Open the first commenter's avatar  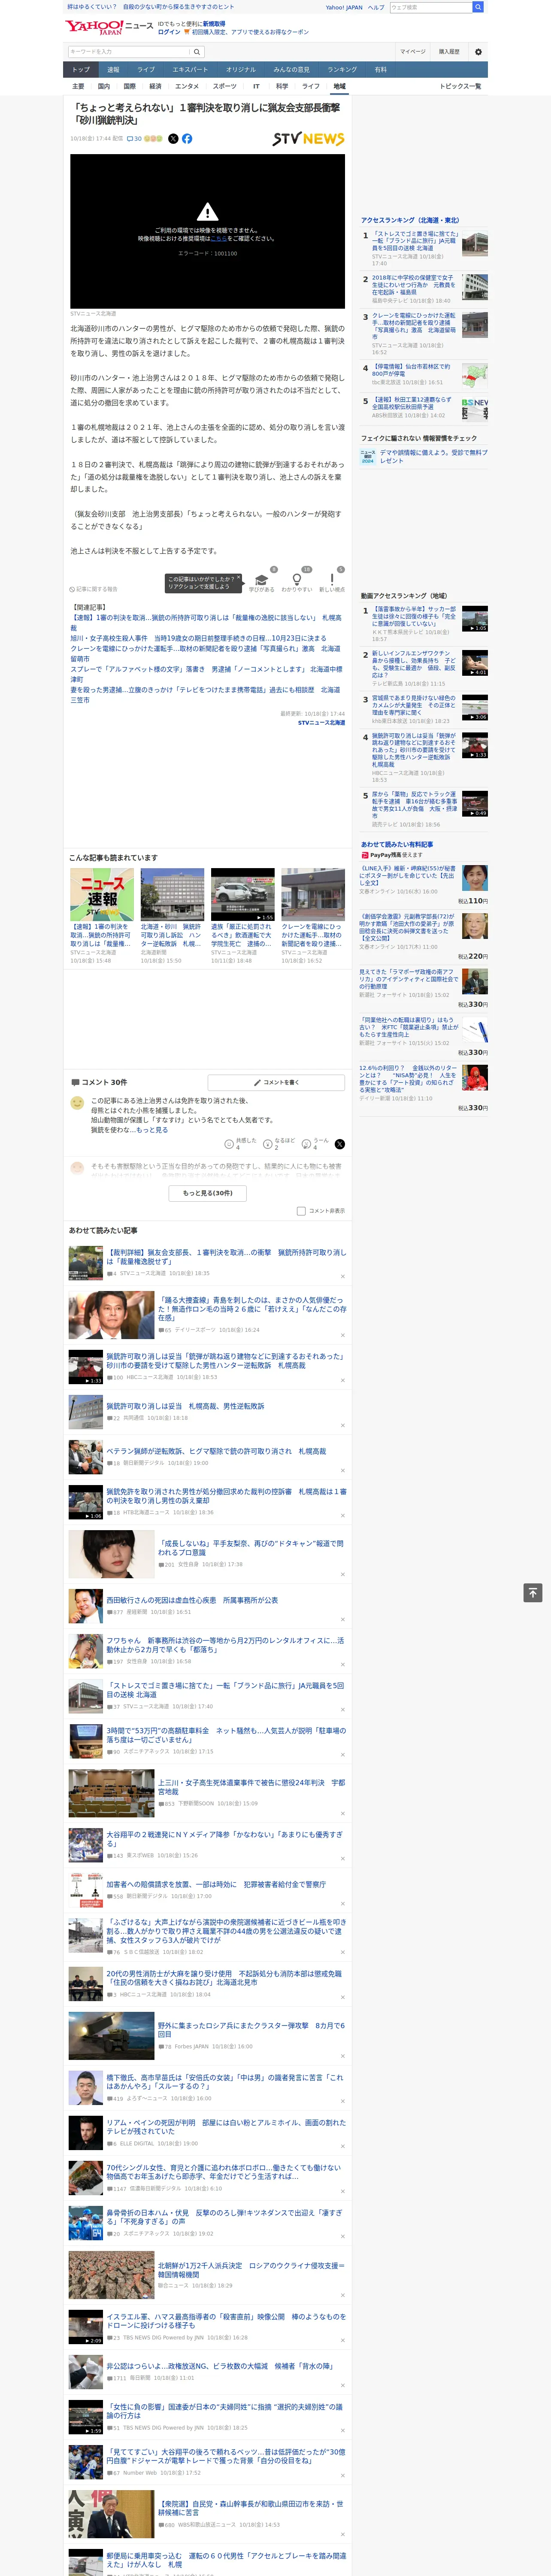click(x=77, y=1103)
